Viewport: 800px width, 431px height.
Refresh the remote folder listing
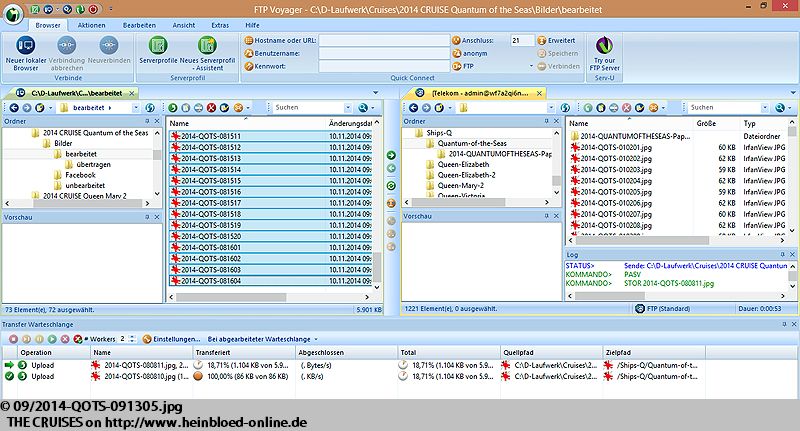(565, 108)
